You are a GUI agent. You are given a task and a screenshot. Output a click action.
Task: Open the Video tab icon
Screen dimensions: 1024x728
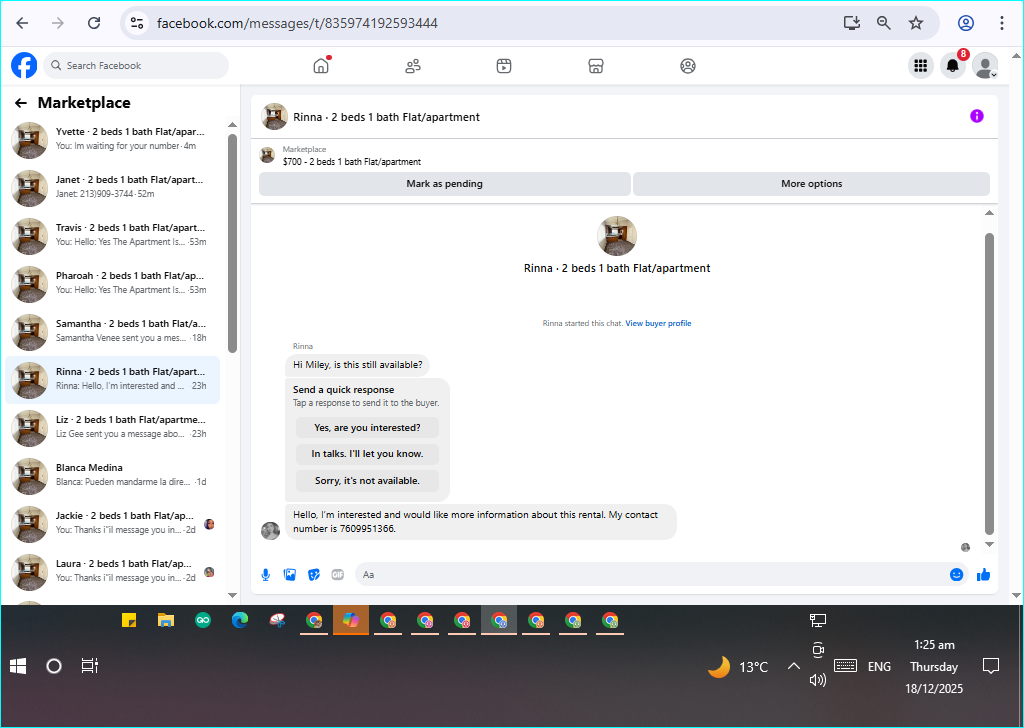pos(504,66)
